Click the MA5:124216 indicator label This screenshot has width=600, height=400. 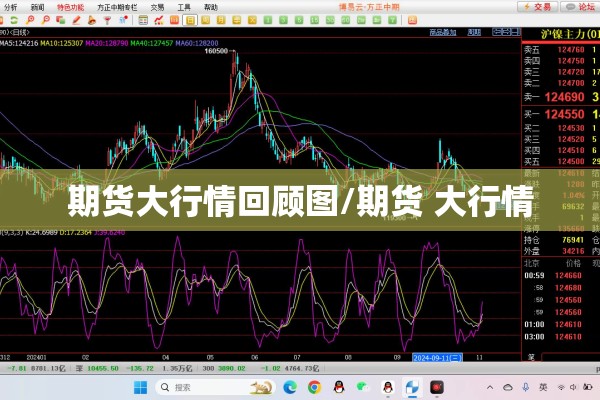tap(19, 43)
